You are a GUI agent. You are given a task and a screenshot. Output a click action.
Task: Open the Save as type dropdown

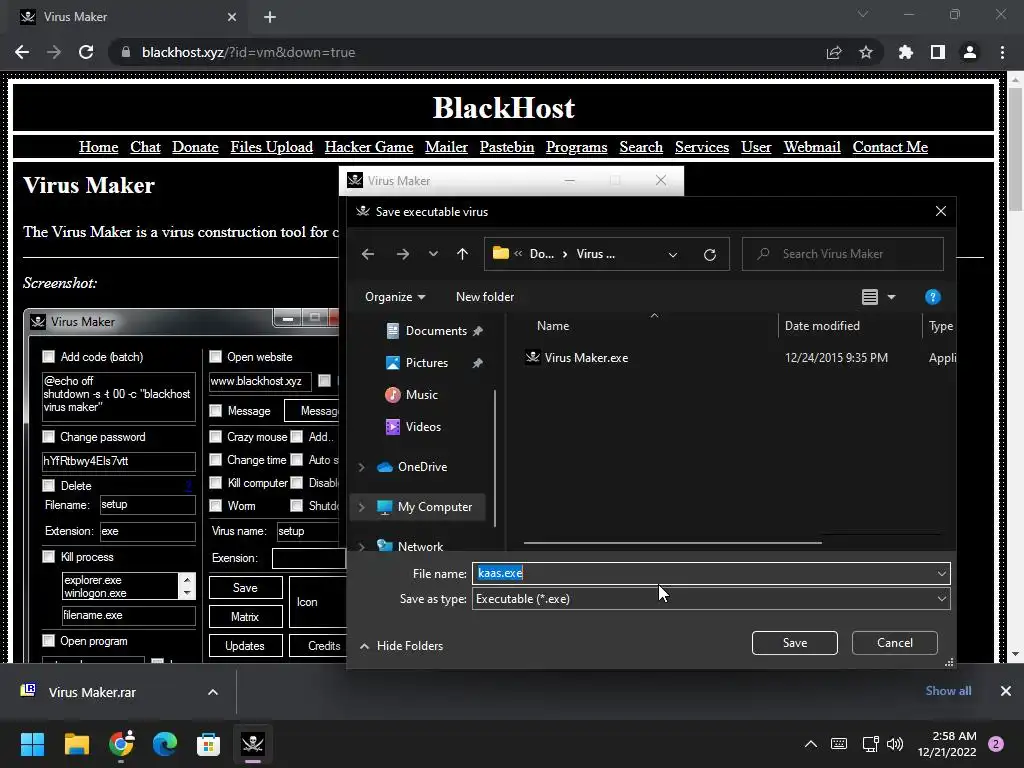click(711, 599)
